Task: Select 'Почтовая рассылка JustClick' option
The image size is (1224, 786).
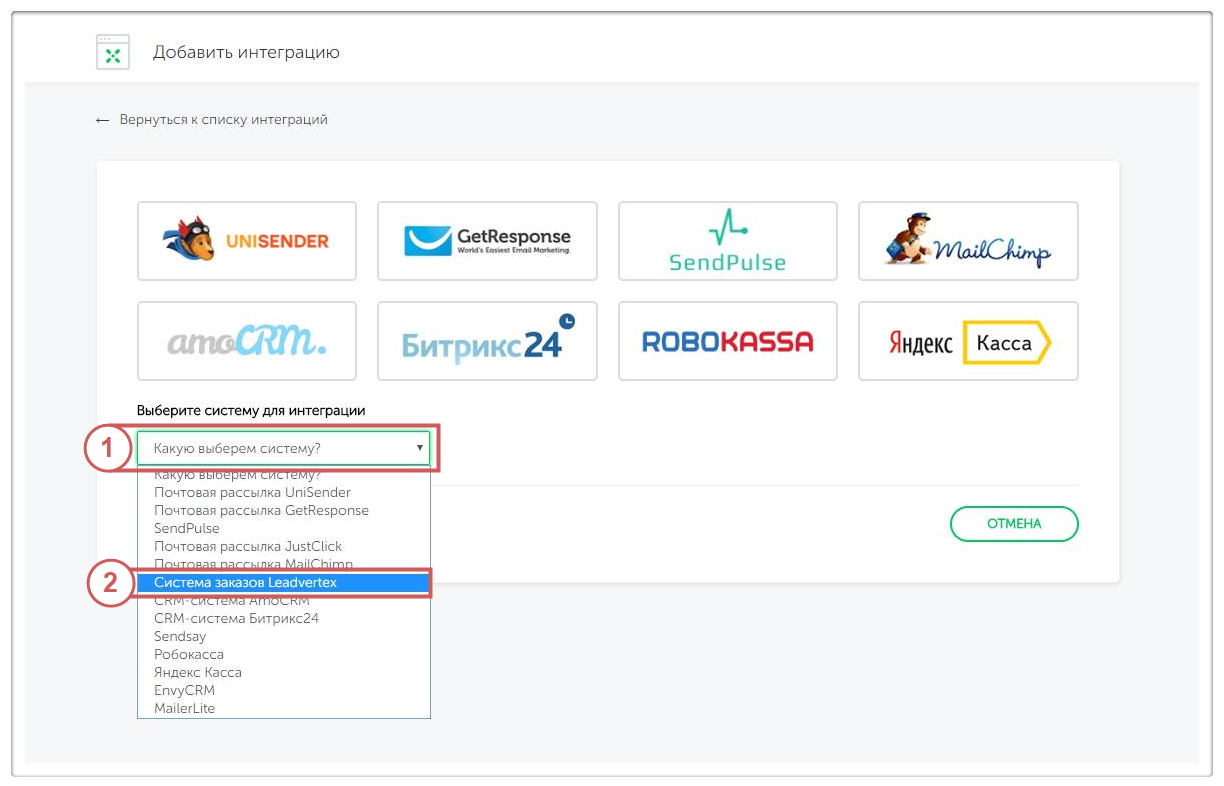Action: point(248,546)
